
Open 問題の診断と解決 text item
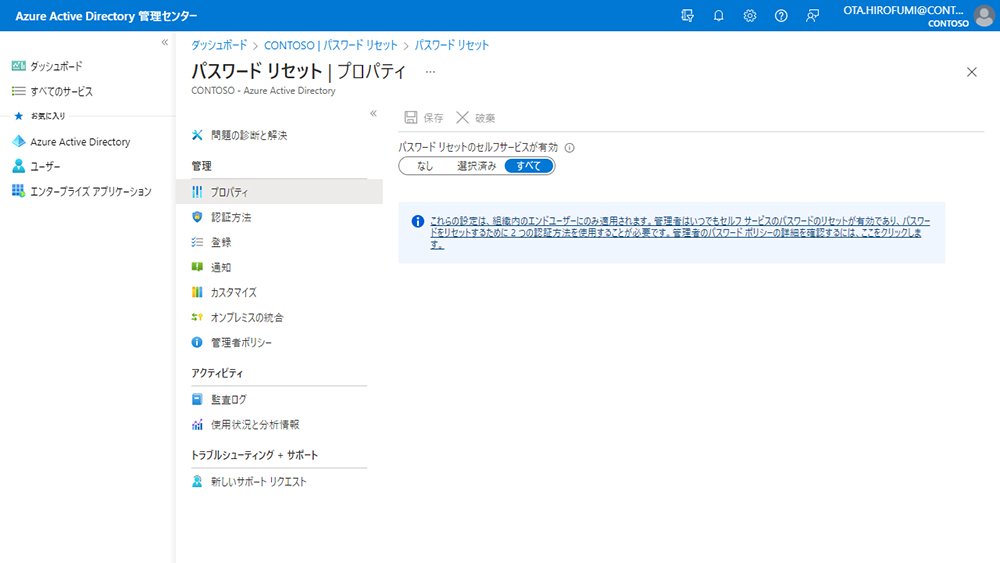249,135
